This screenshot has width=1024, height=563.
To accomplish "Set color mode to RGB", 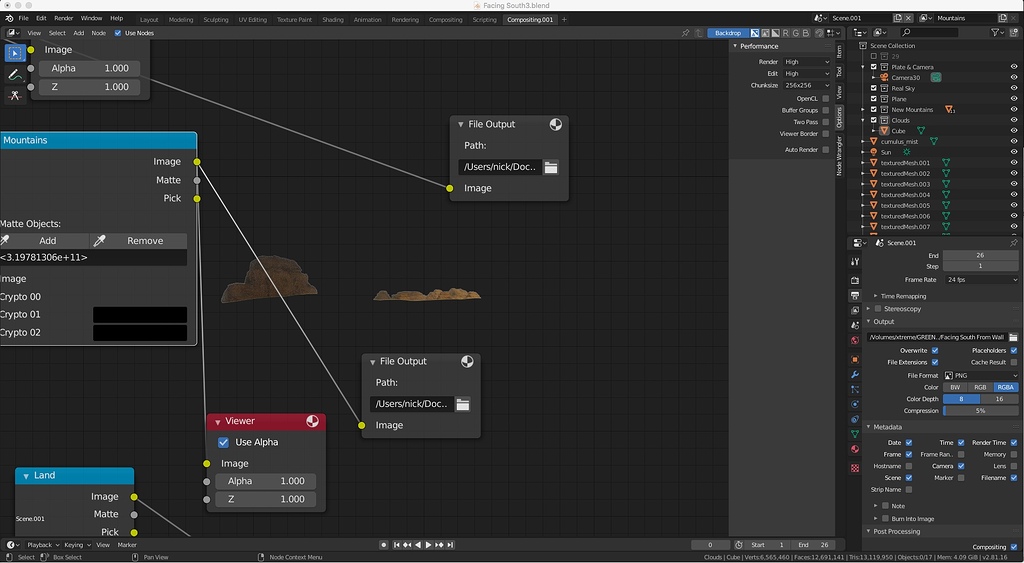I will pos(980,387).
